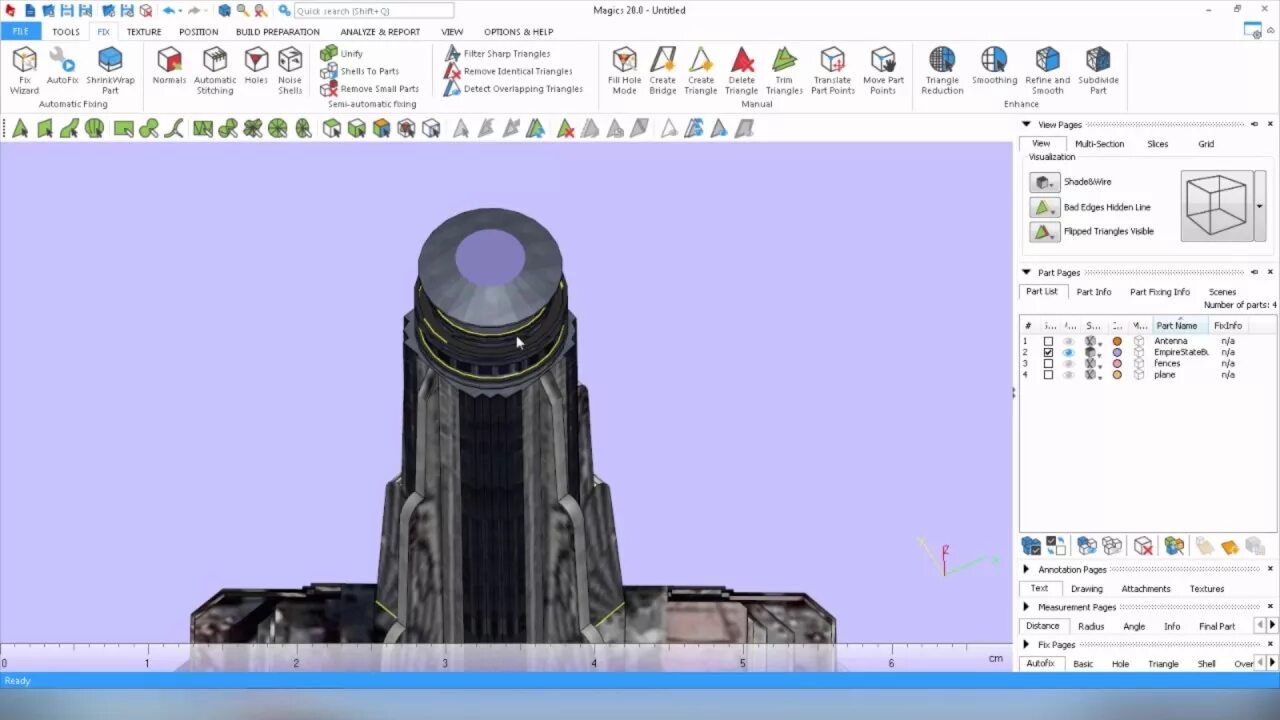Expand the Annotation Pages panel

tap(1025, 569)
